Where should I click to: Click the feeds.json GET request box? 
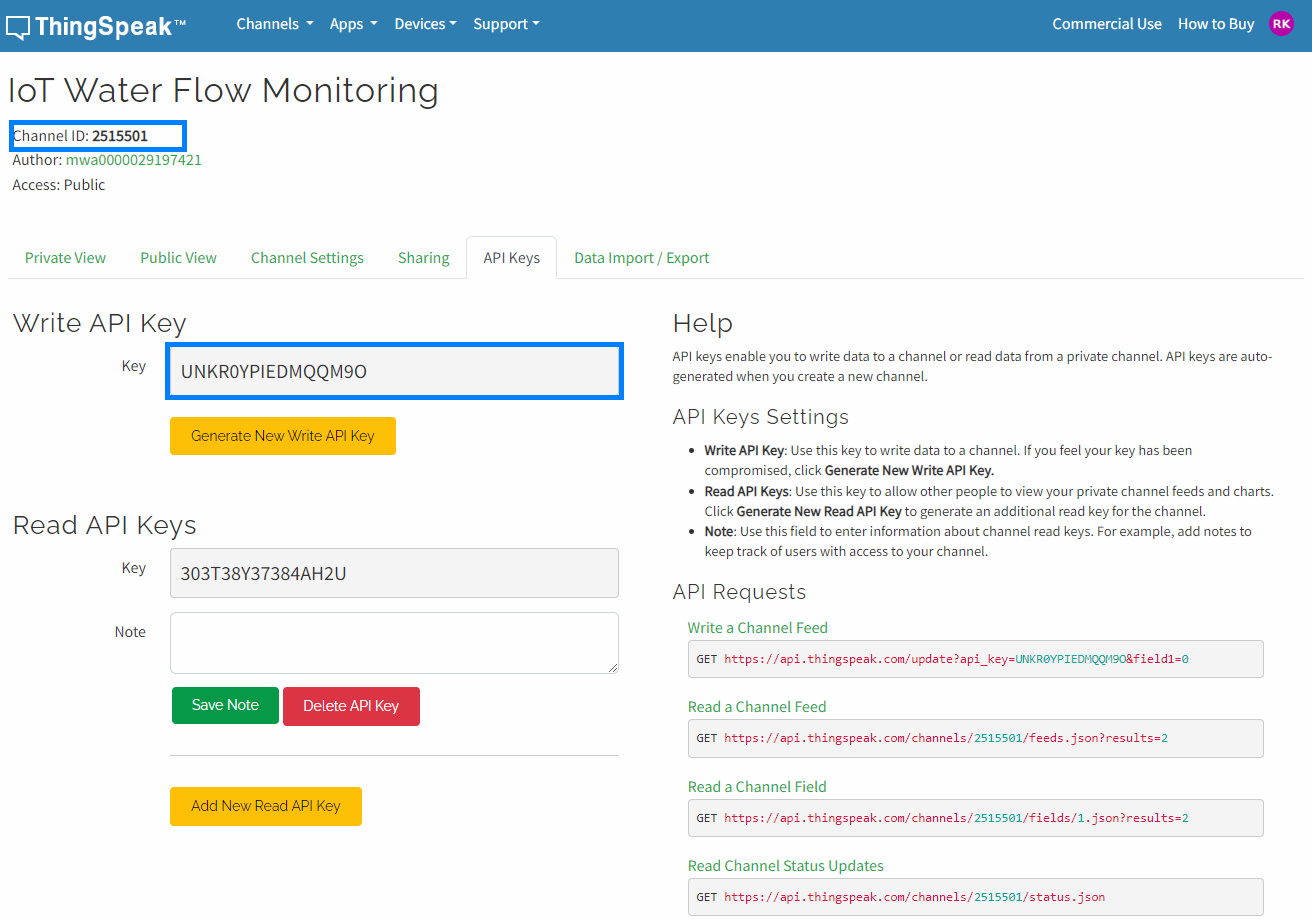(x=976, y=738)
